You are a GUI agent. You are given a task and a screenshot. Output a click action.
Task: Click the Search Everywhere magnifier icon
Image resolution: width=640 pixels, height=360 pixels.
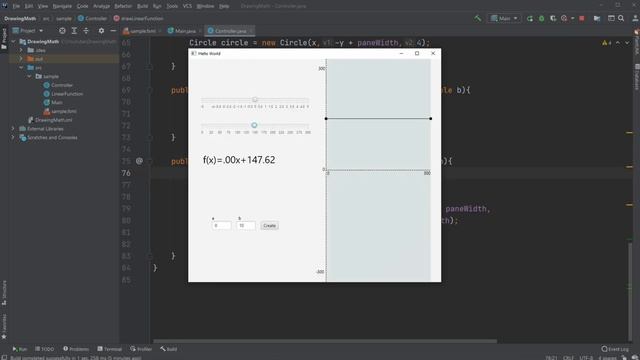pos(621,18)
